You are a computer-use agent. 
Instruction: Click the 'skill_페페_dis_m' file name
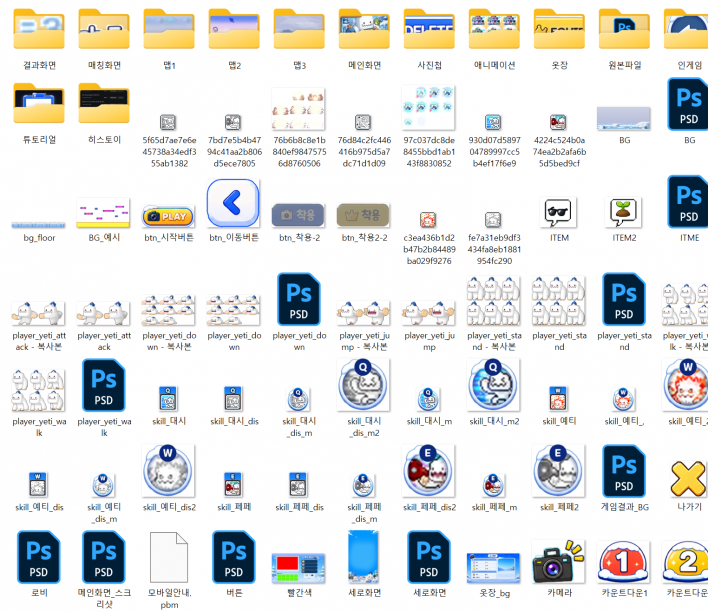click(x=364, y=513)
